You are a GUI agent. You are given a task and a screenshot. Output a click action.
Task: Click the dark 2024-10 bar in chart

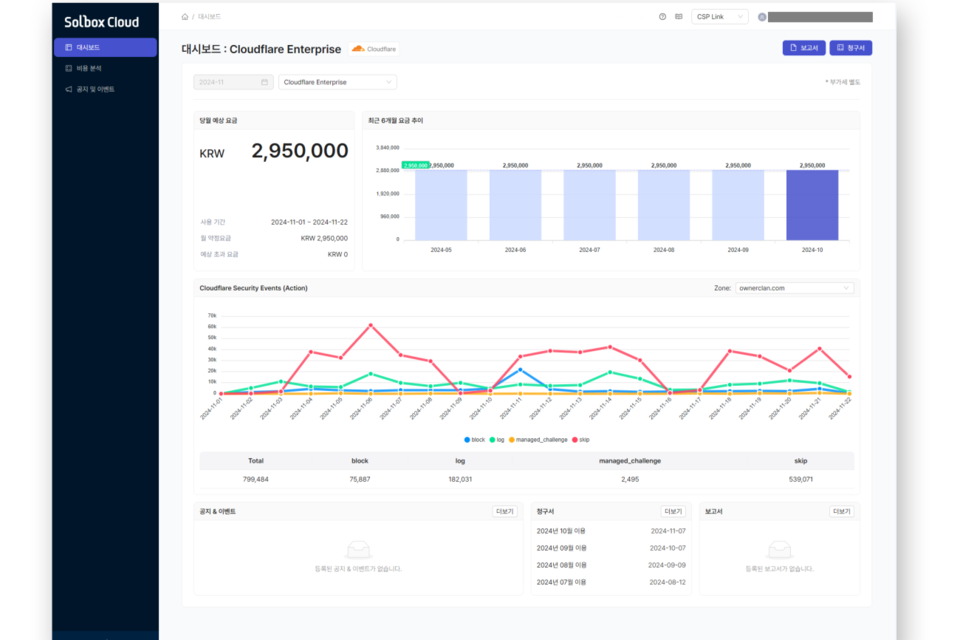tap(812, 204)
